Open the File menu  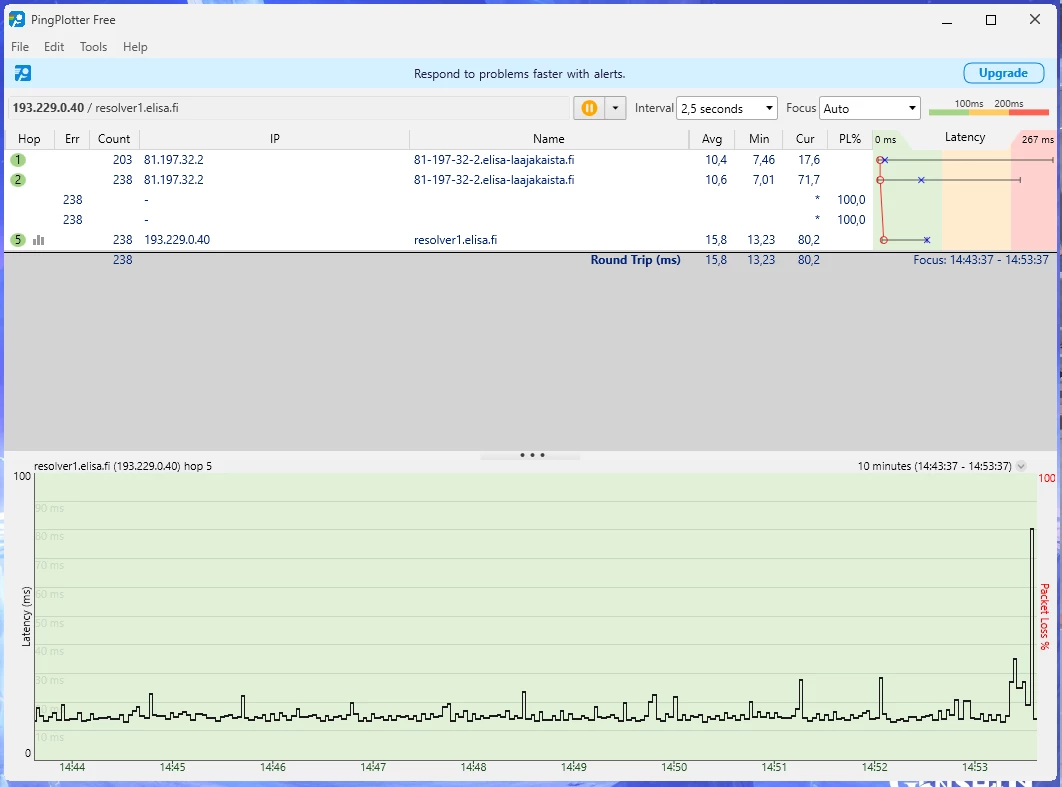click(x=20, y=47)
